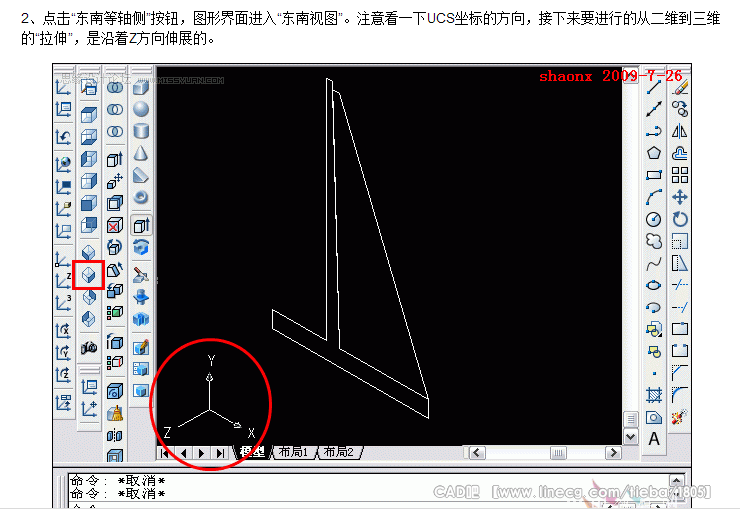Switch to the 布局1 layout tab
This screenshot has width=740, height=509.
[x=293, y=452]
